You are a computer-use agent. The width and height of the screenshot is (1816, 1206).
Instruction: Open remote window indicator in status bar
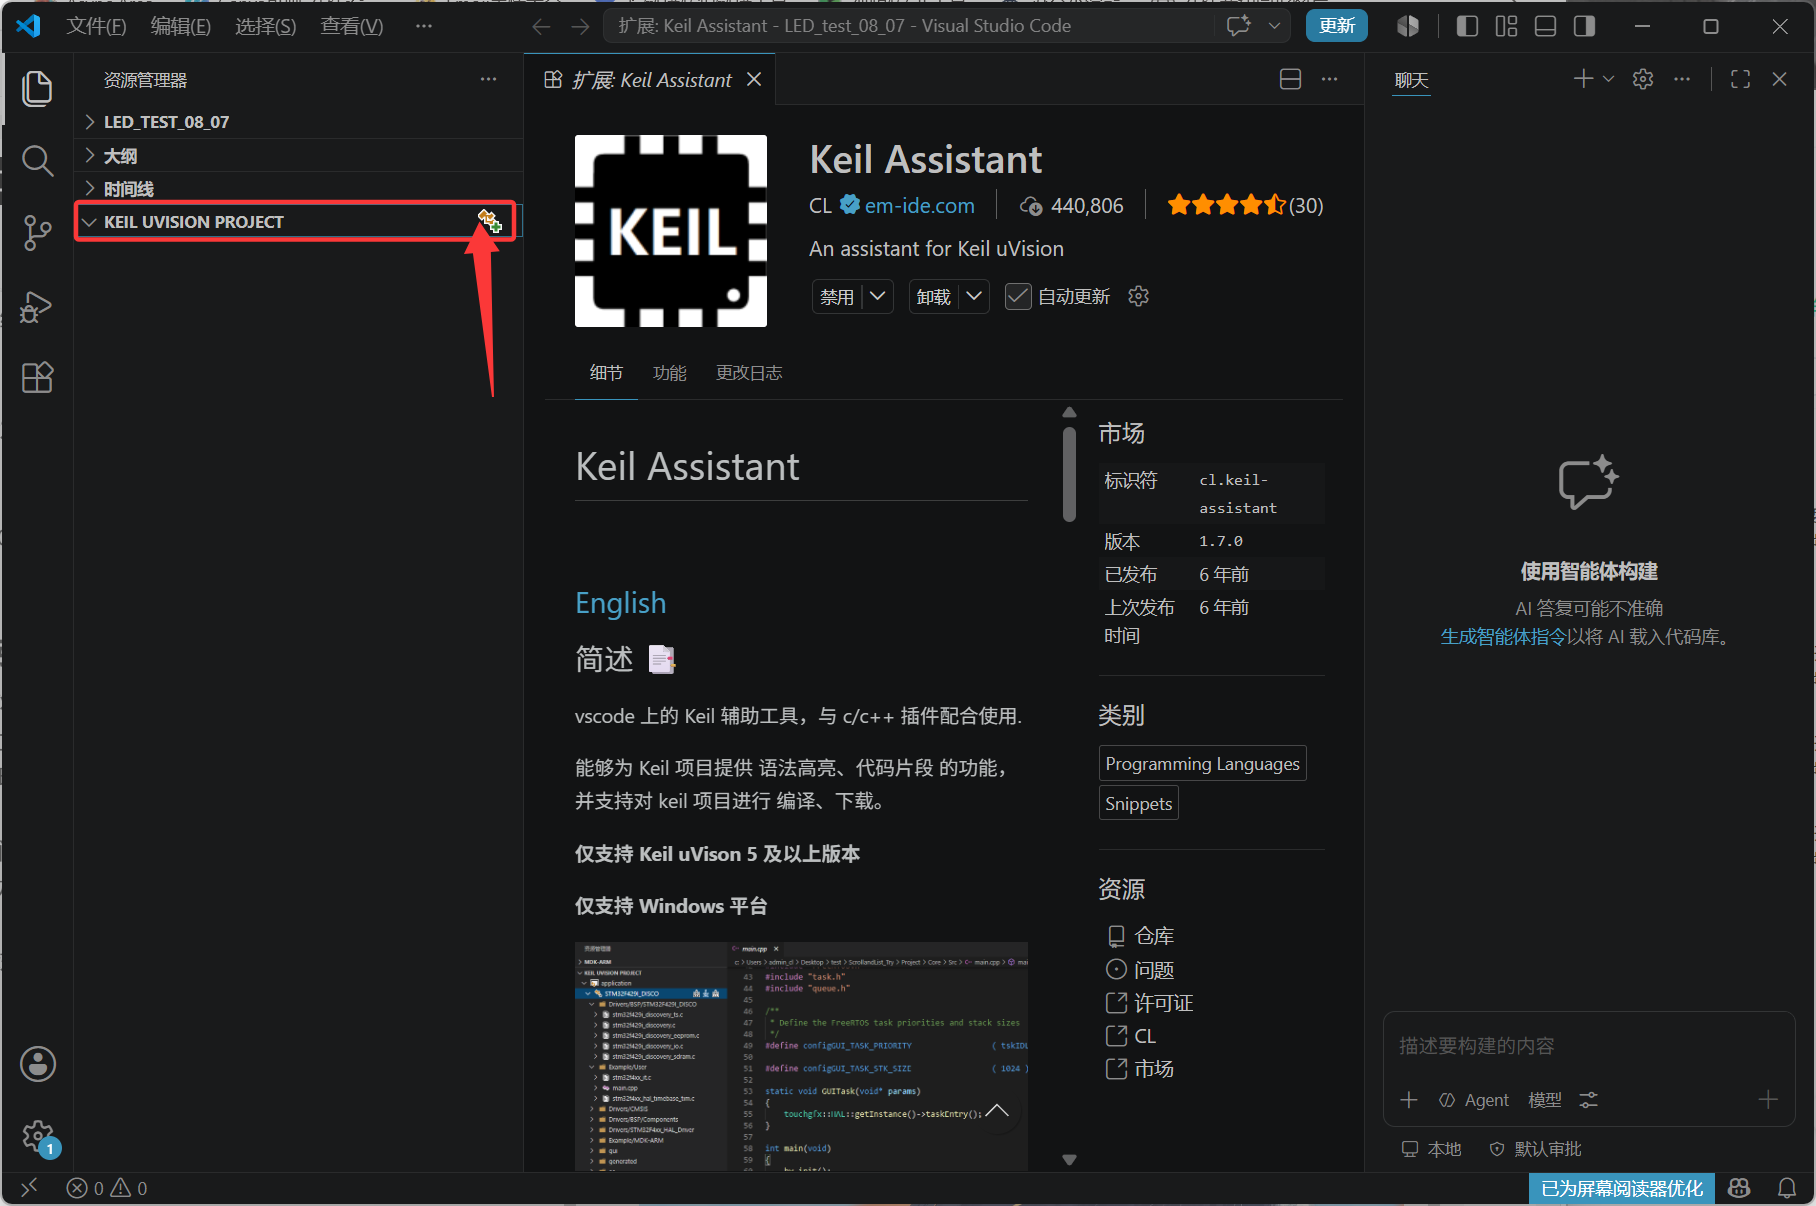[x=29, y=1188]
